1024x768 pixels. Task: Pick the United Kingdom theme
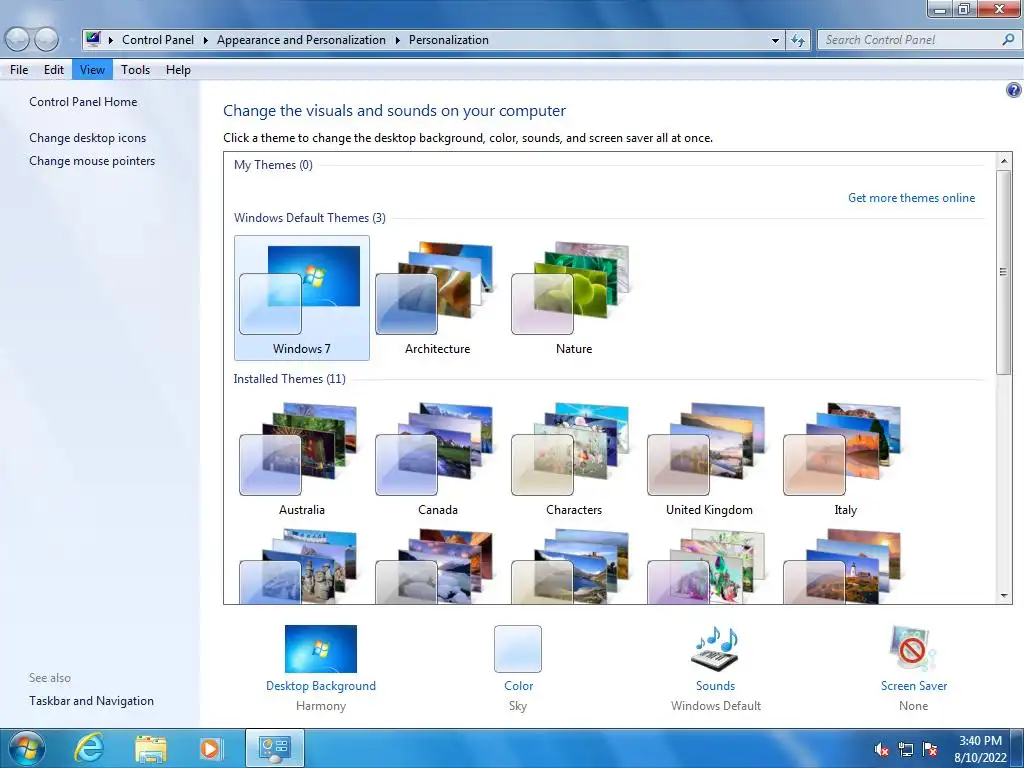point(709,459)
